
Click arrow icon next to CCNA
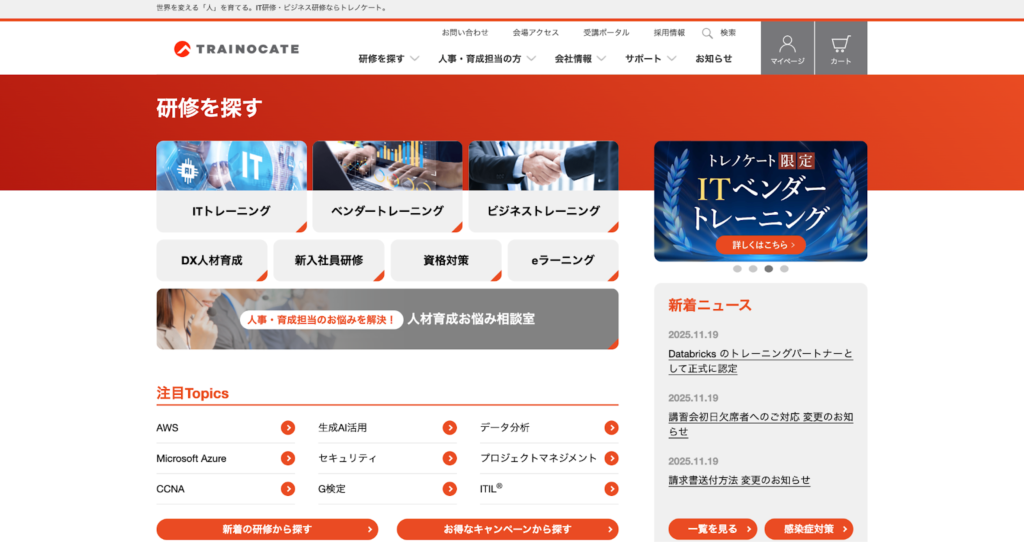[x=288, y=489]
